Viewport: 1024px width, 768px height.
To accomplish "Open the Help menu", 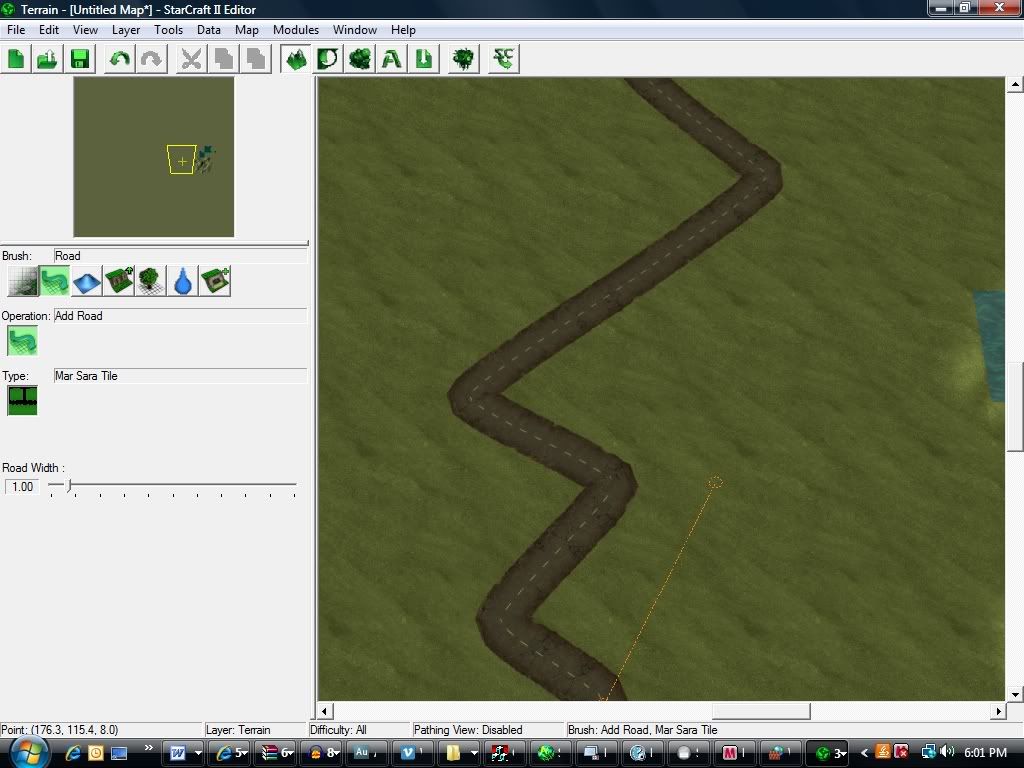I will click(x=403, y=30).
